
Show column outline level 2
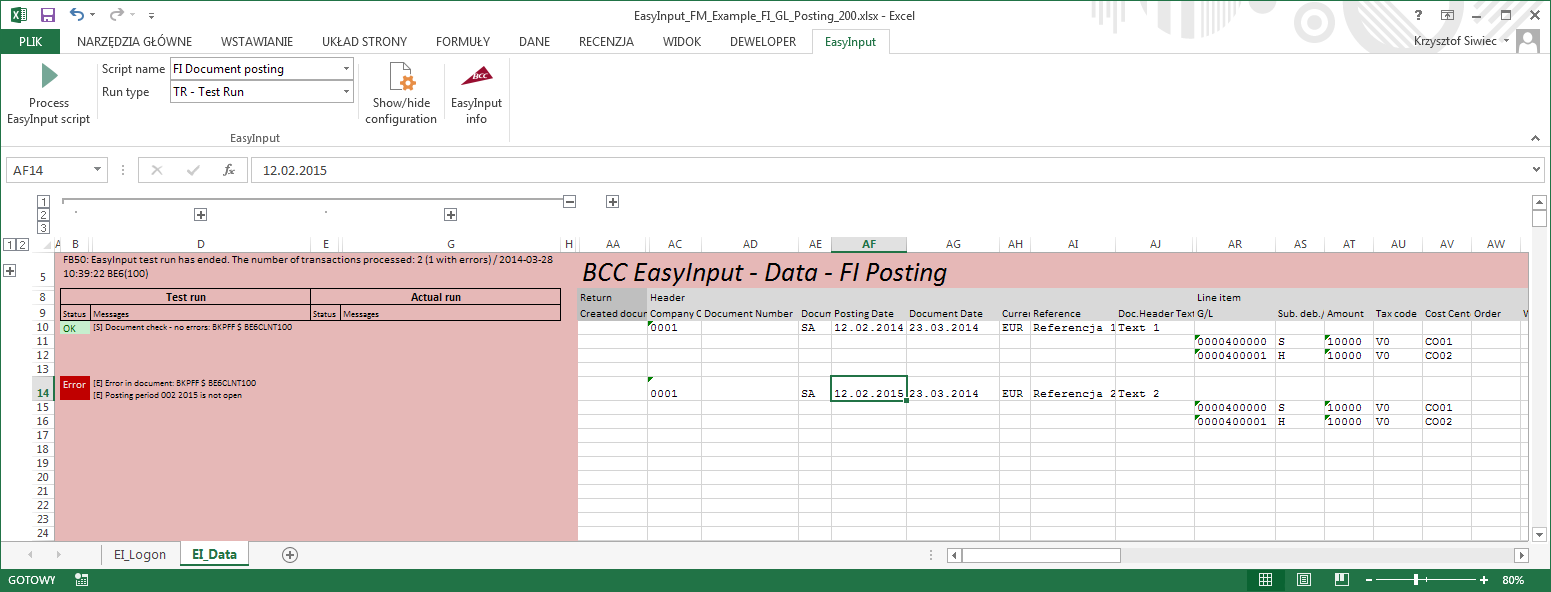43,214
